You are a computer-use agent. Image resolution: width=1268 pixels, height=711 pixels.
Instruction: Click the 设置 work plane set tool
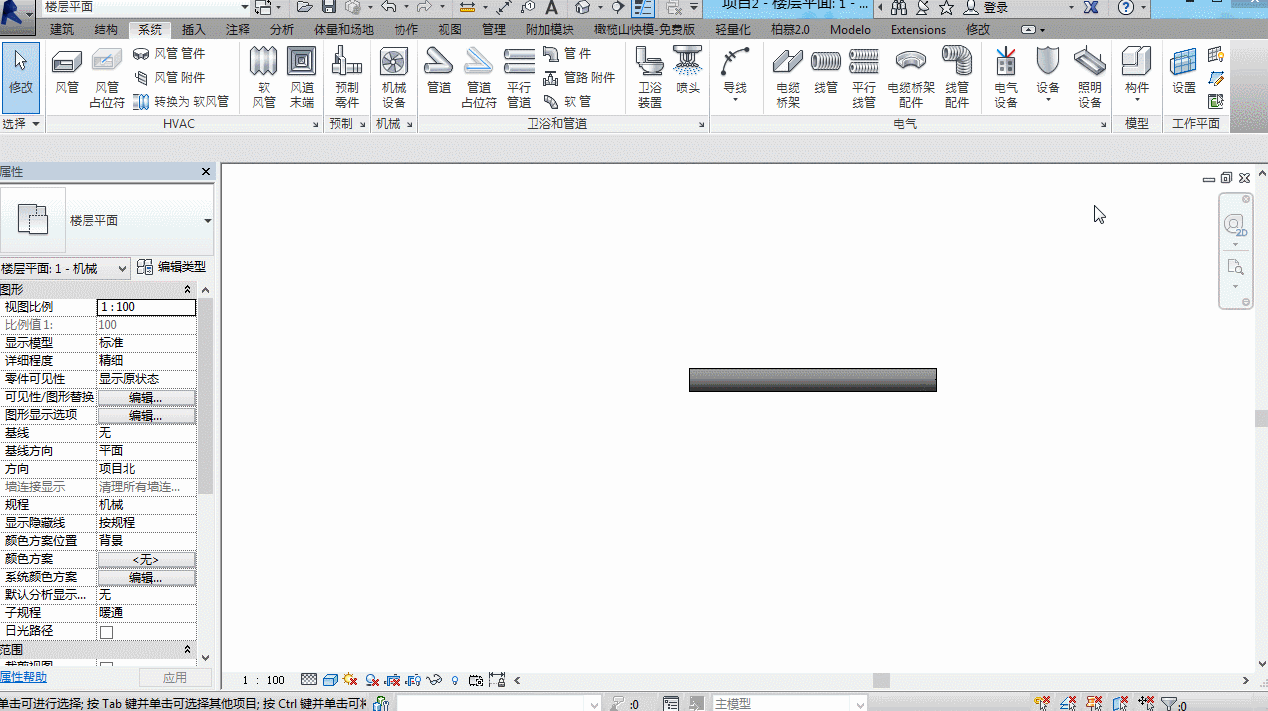1184,71
